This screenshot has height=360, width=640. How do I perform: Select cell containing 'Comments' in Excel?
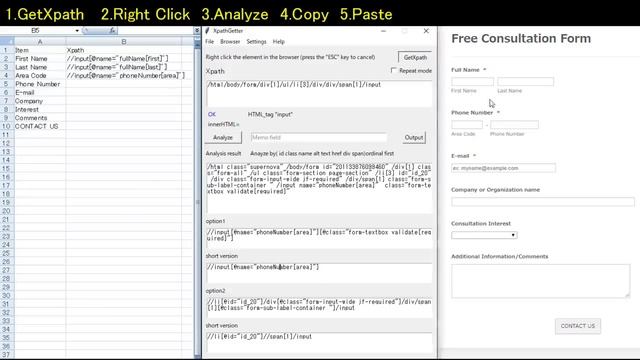[40, 118]
